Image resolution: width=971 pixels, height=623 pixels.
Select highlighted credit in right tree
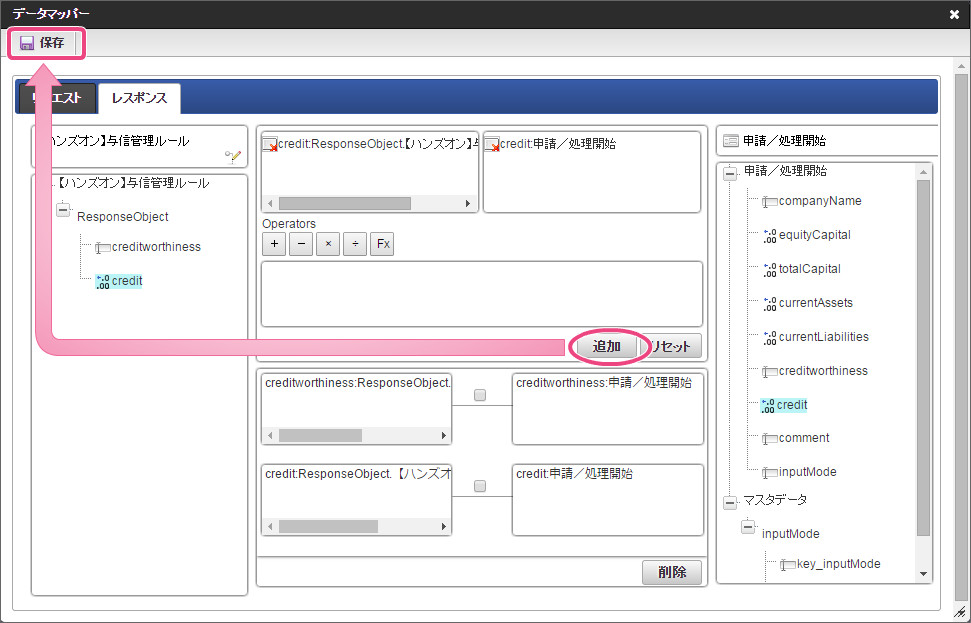pyautogui.click(x=792, y=405)
